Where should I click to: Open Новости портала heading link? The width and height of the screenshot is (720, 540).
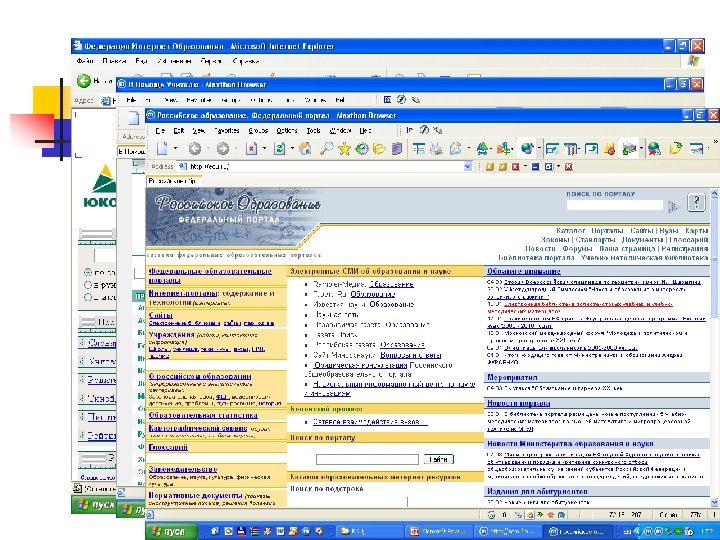(x=518, y=403)
